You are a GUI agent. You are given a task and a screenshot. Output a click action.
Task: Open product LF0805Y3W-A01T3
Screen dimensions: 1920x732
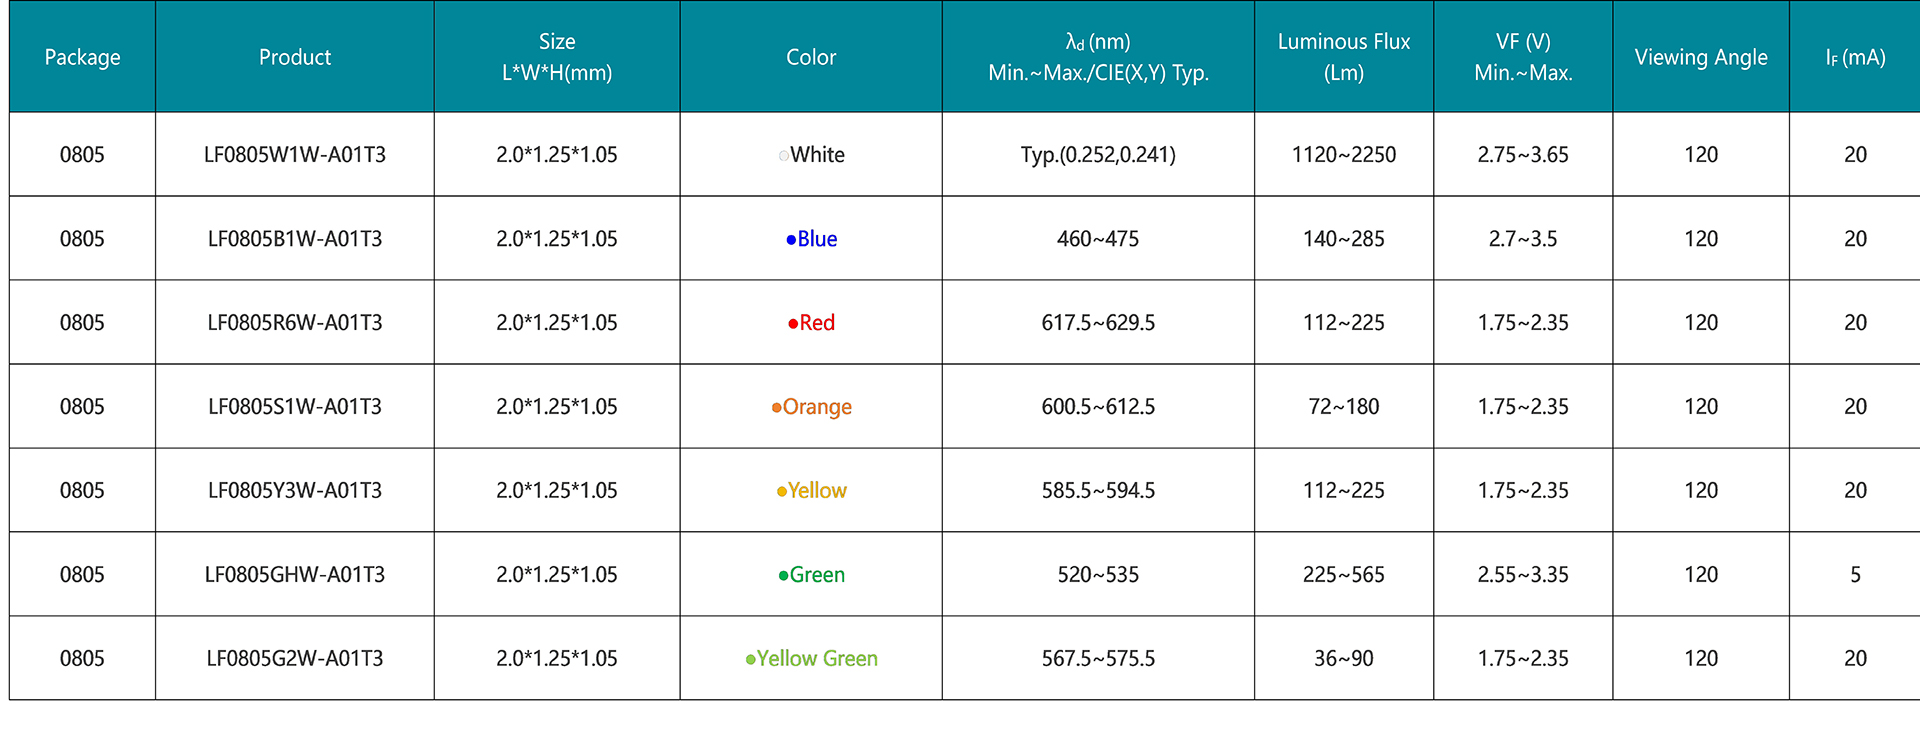pos(295,491)
